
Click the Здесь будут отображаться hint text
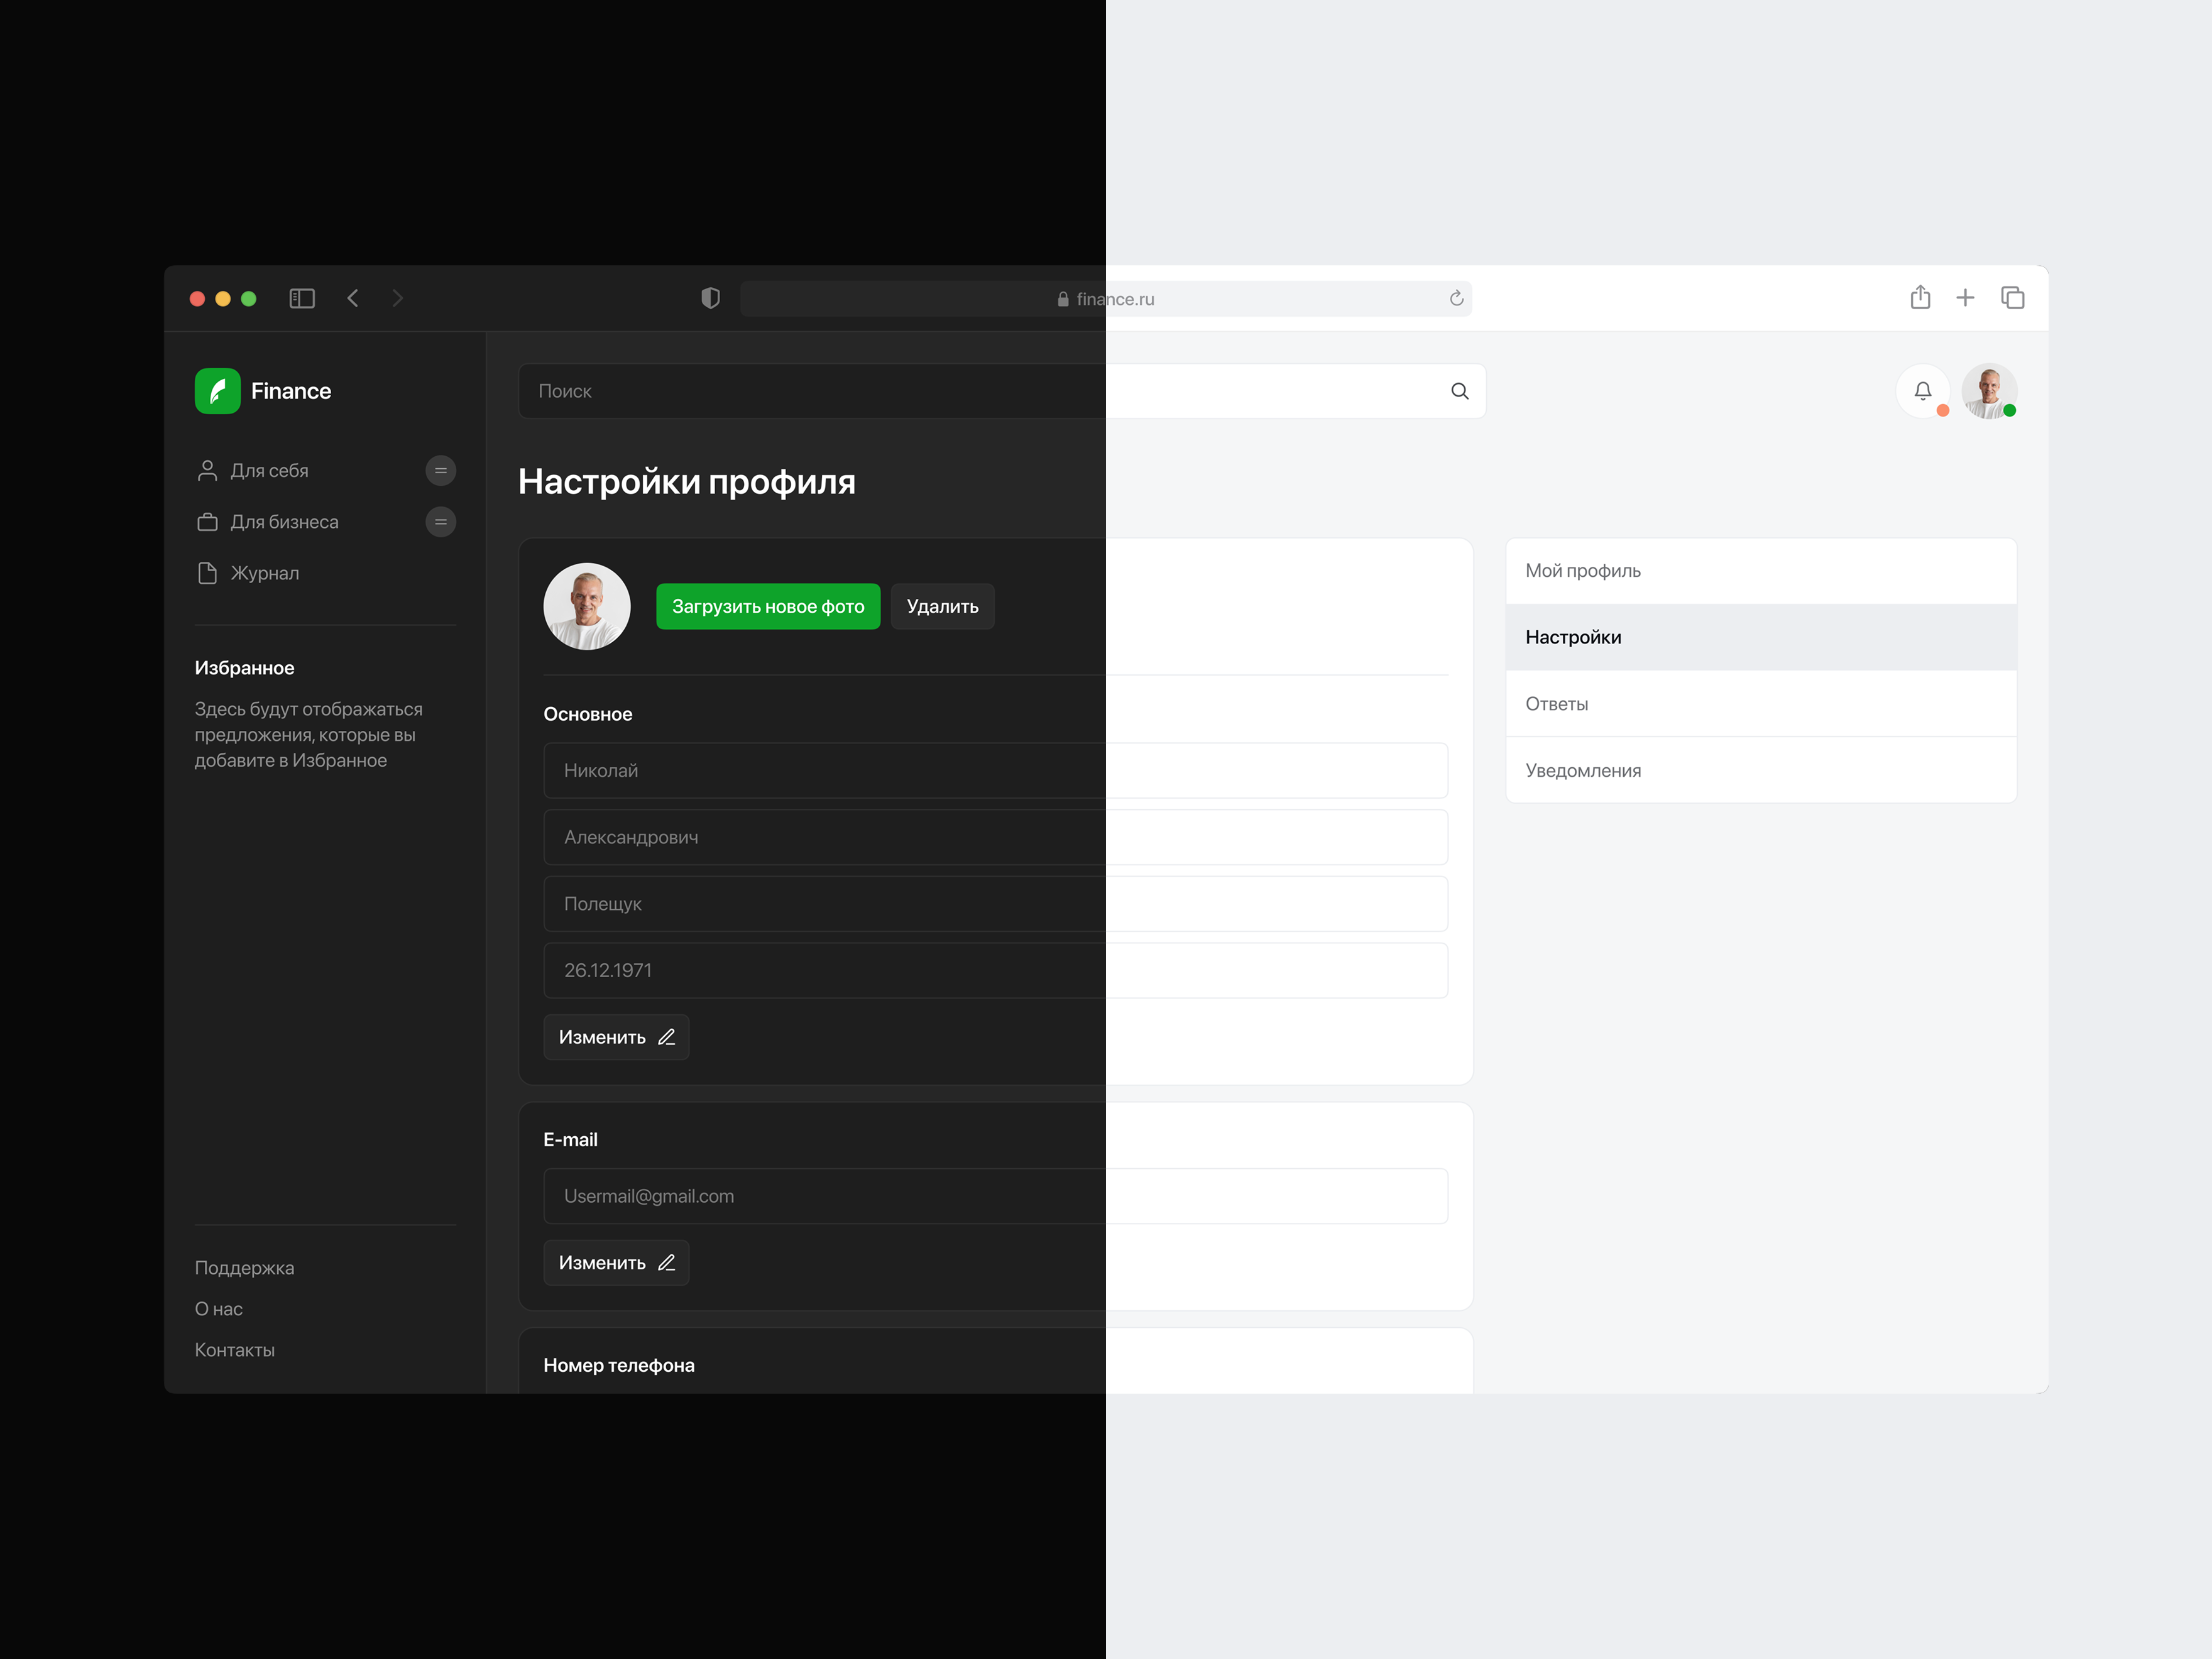309,735
